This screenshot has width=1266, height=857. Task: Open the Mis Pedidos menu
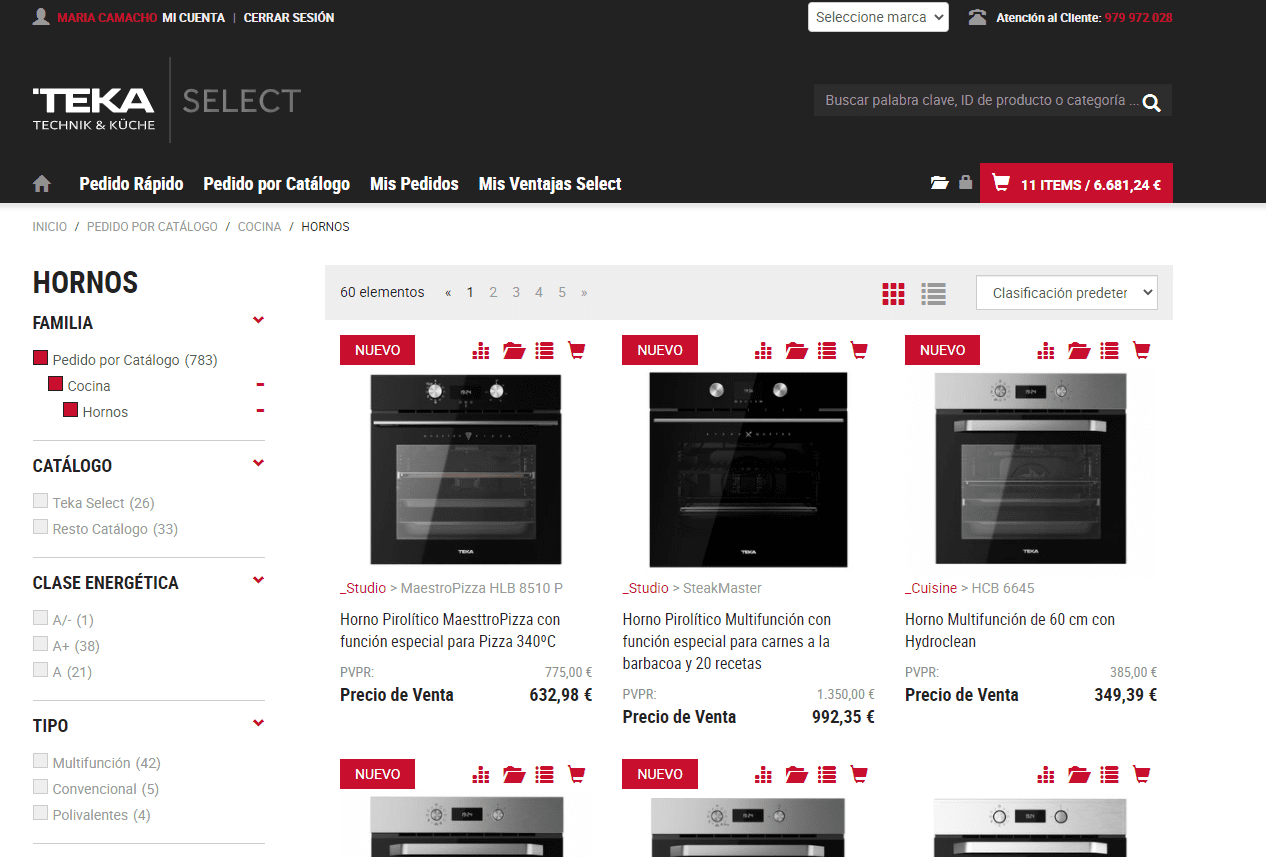click(414, 184)
